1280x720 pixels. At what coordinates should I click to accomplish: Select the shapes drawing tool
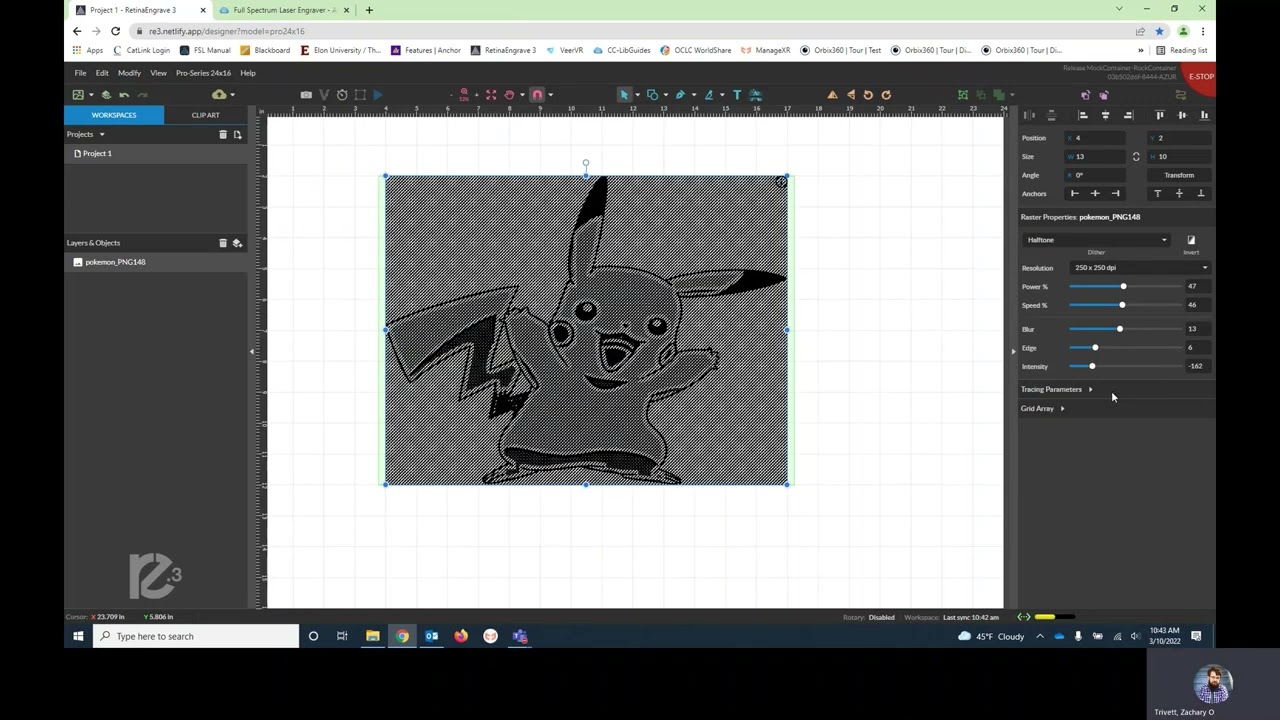652,95
